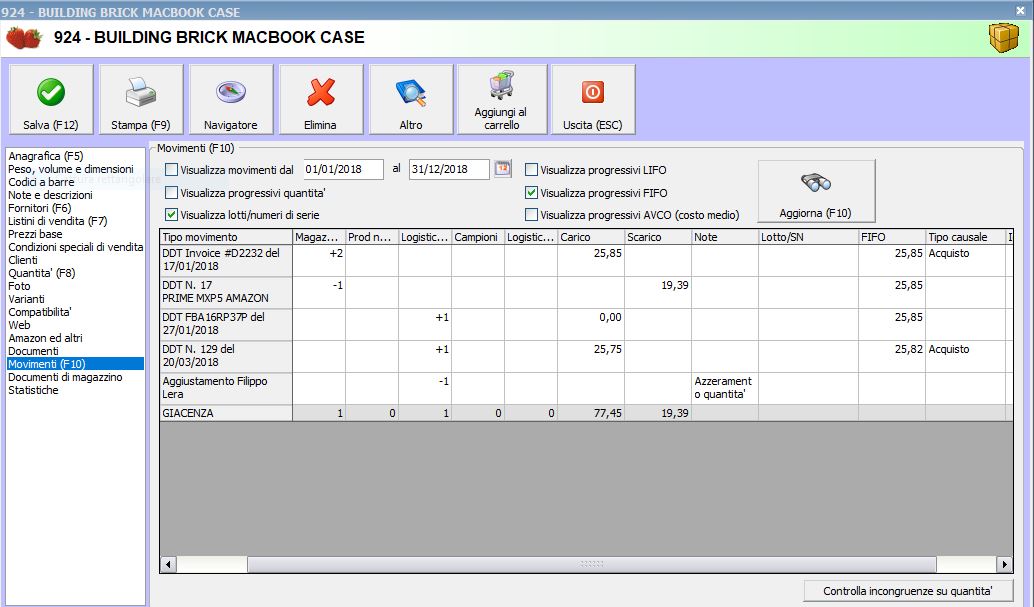This screenshot has width=1034, height=607.
Task: Enable Visualizza progressivi AVCO (costo medio)
Action: pyautogui.click(x=532, y=214)
